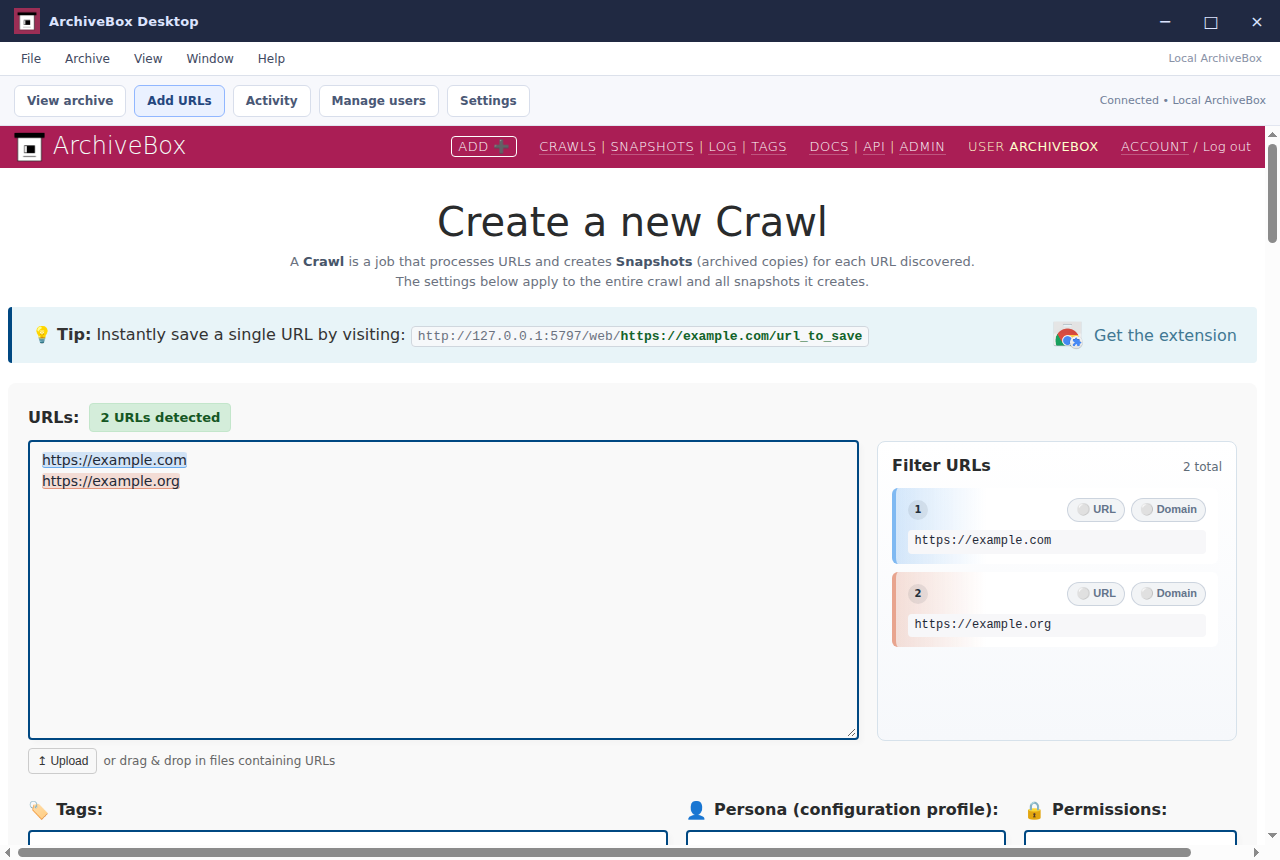This screenshot has height=860, width=1280.
Task: Select the Add URLs tab
Action: (179, 101)
